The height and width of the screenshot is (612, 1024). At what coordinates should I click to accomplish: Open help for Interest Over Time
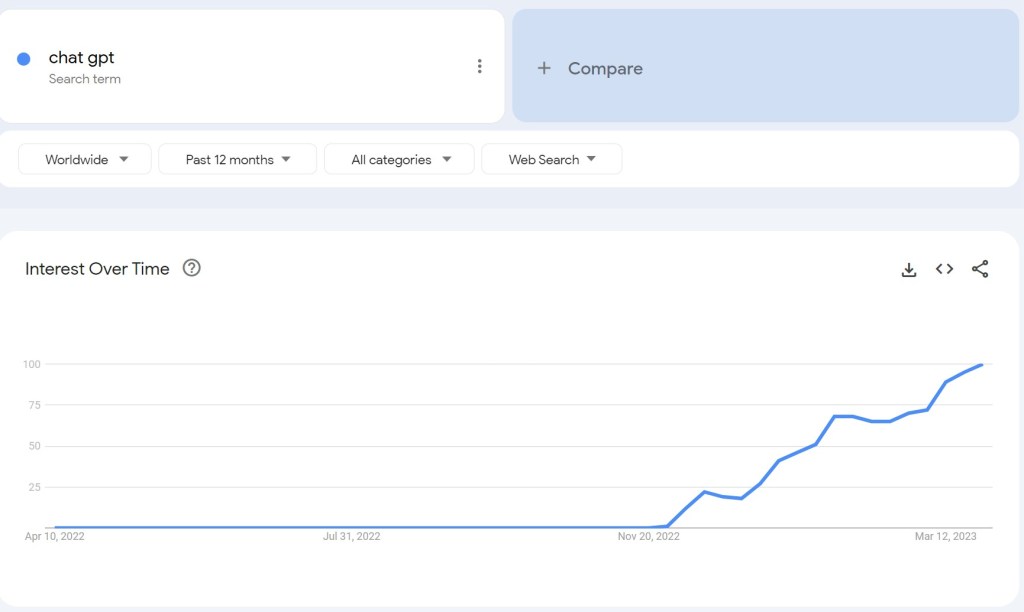click(x=192, y=268)
